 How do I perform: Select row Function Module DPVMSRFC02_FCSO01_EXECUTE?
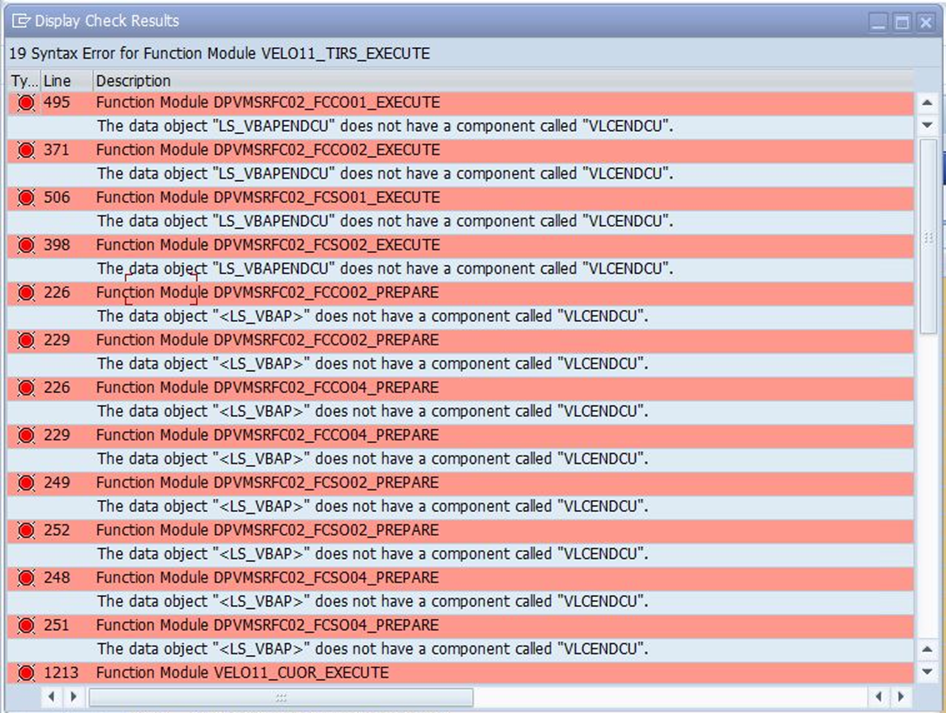[460, 197]
